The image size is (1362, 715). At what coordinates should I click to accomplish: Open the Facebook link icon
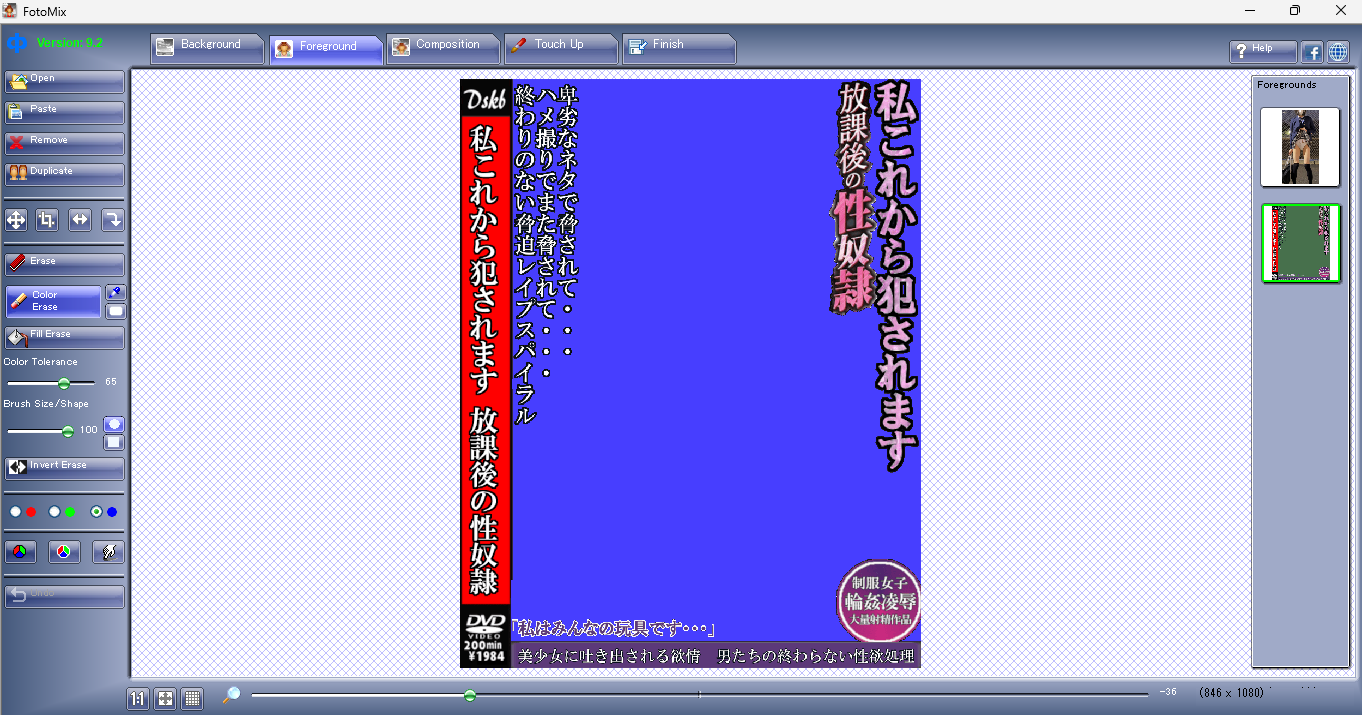pyautogui.click(x=1311, y=52)
